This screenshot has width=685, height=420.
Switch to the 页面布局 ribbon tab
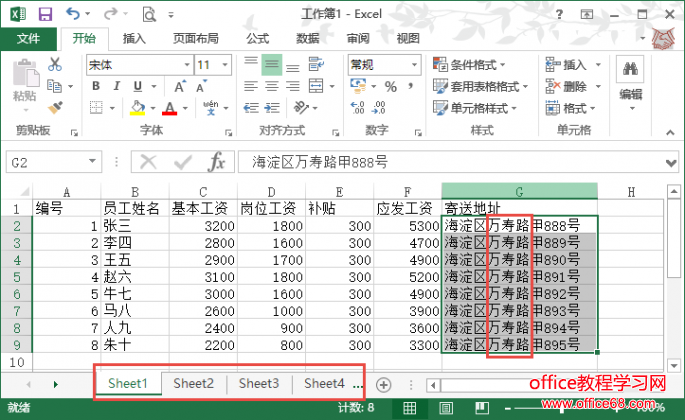(x=196, y=38)
